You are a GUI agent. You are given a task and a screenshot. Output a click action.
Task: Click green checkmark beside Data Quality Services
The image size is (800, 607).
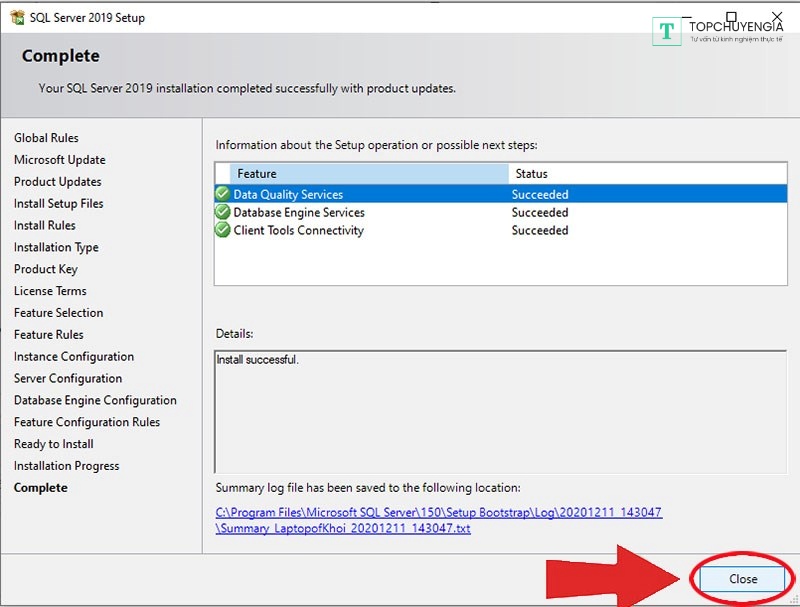point(222,194)
